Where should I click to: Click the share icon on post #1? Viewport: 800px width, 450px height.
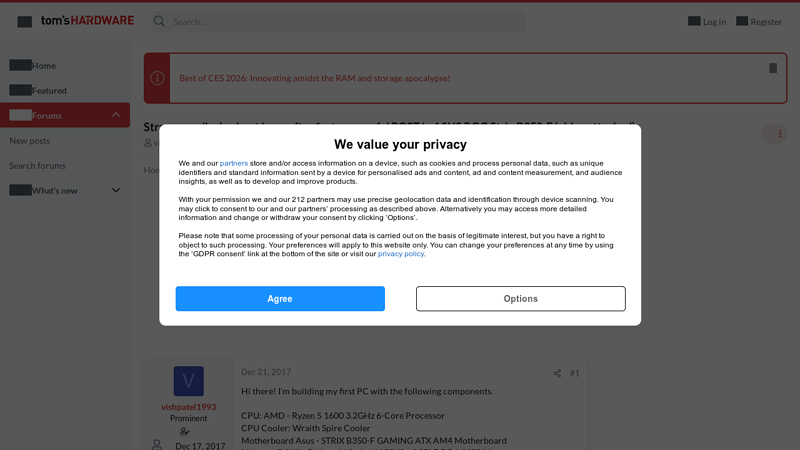557,373
